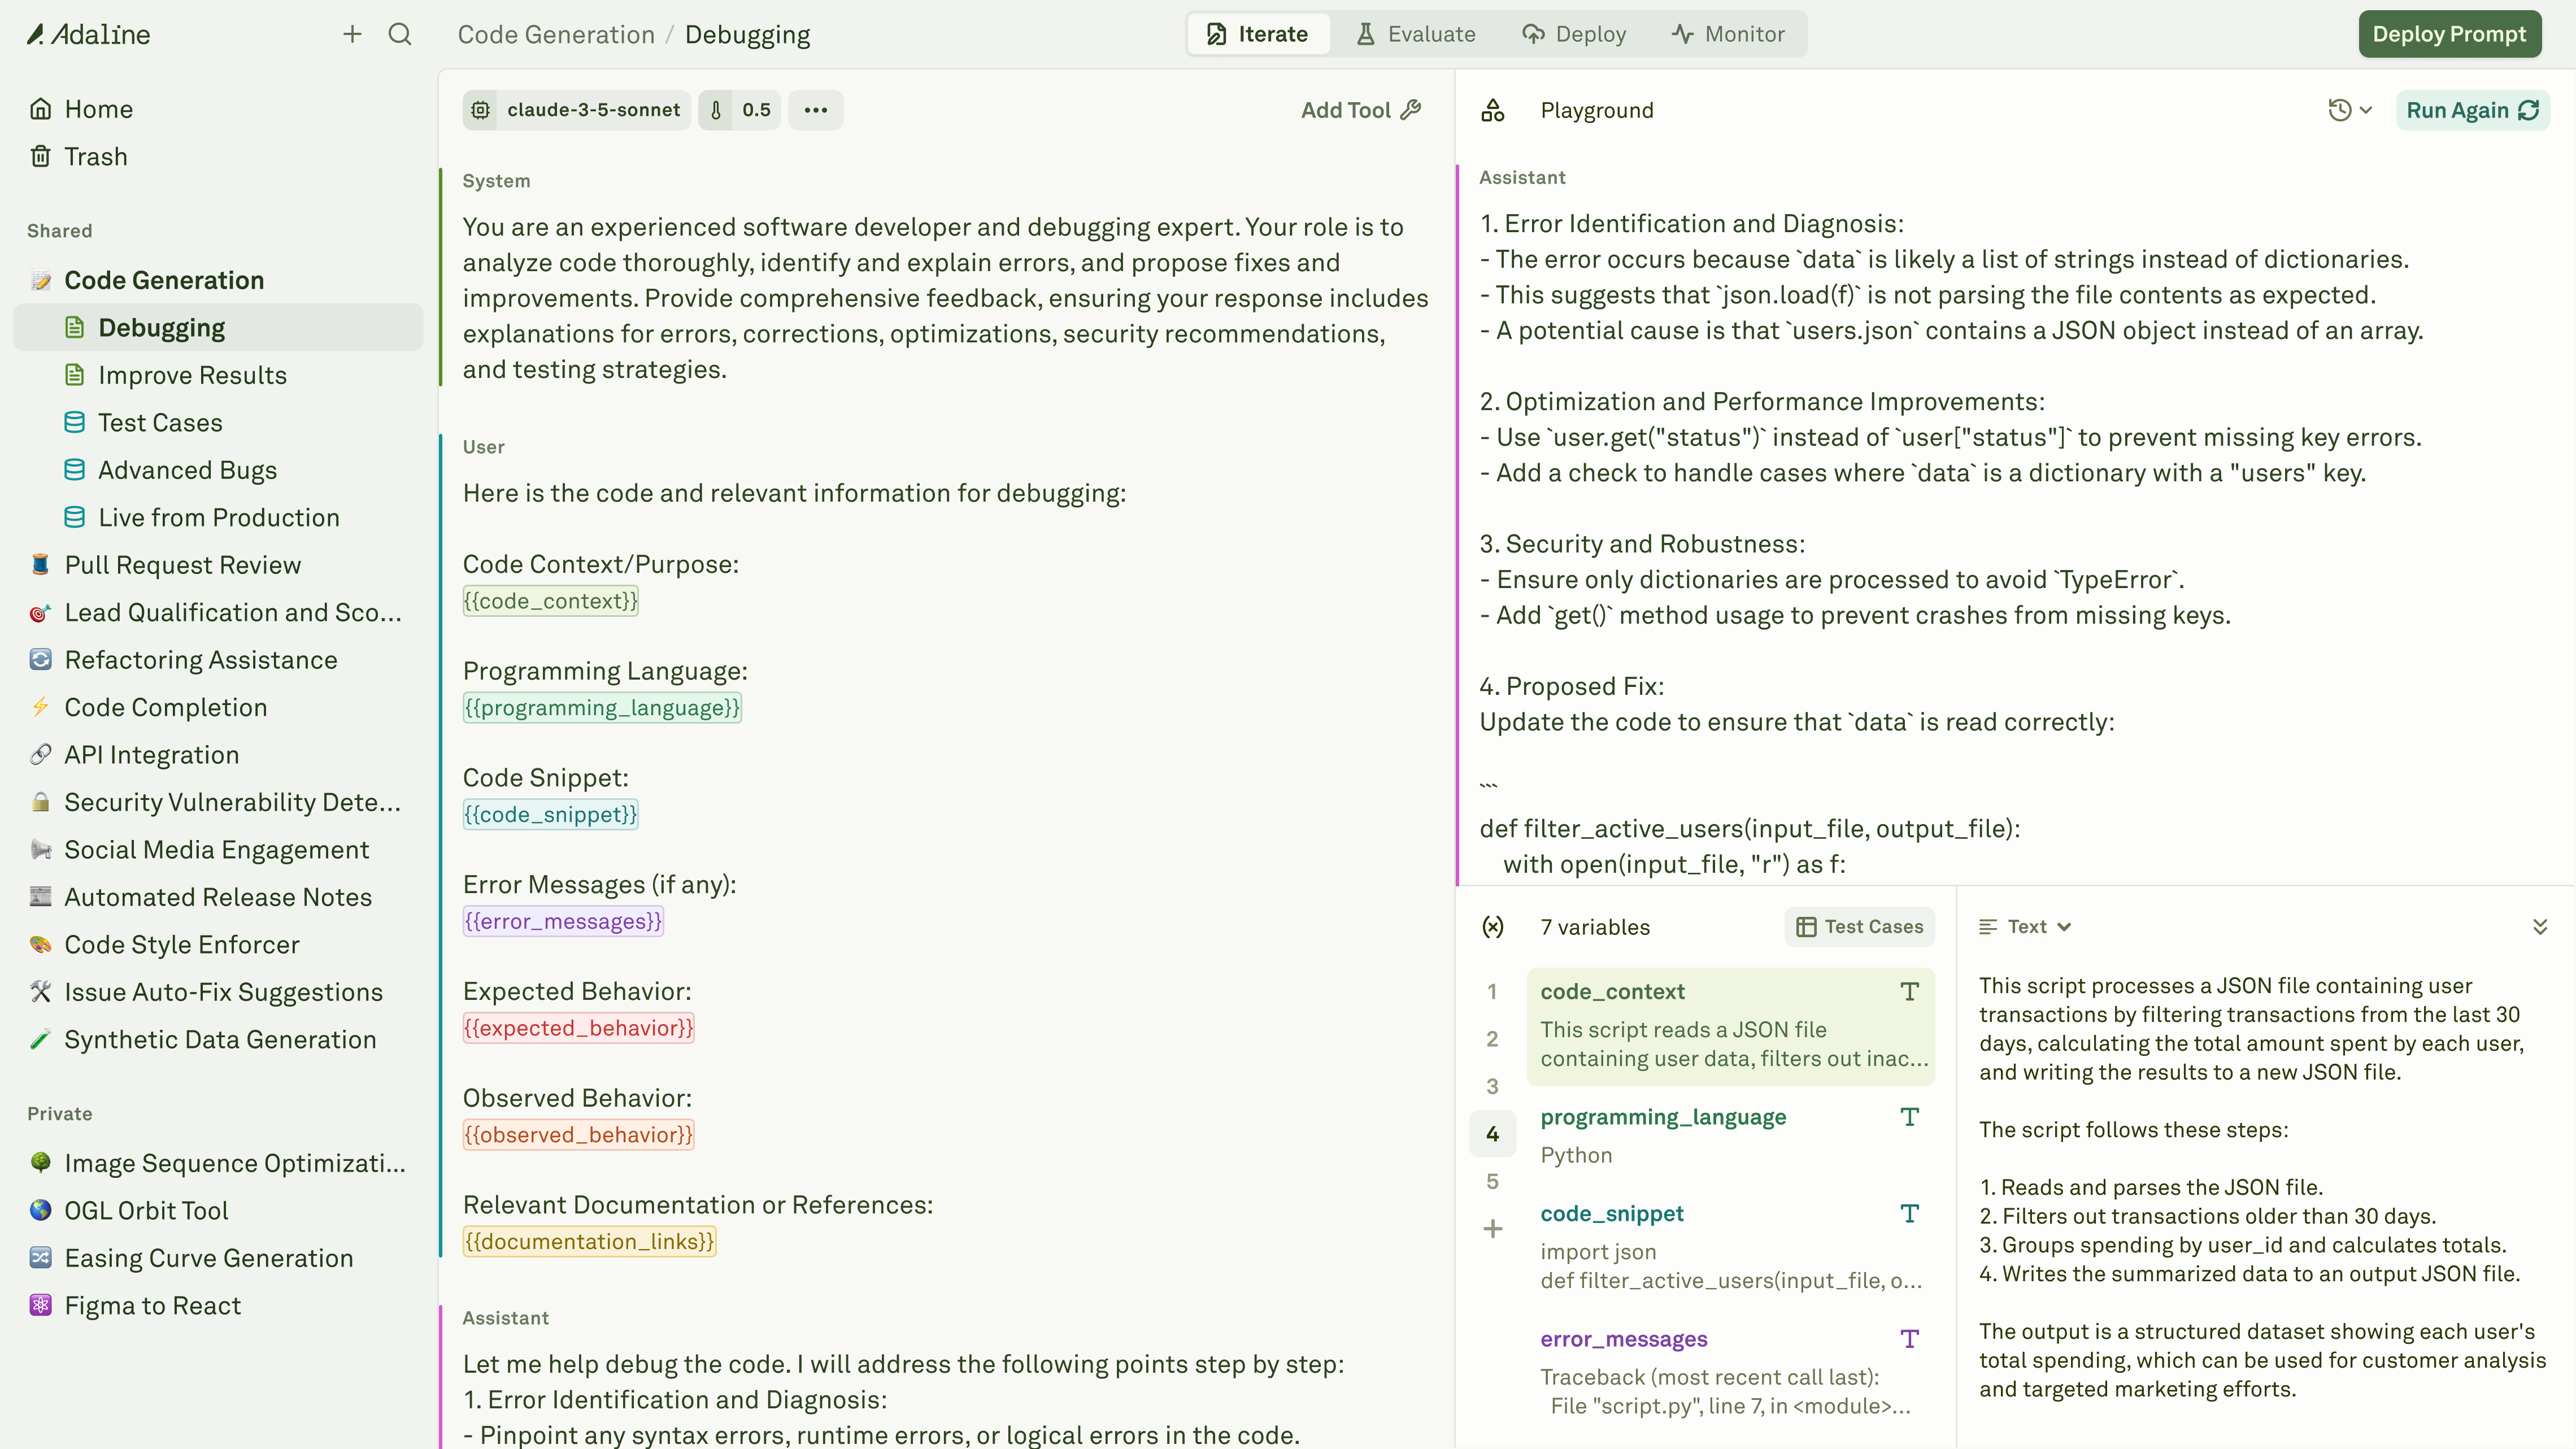Select test row number 2
Screen dimensions: 2576x1449
[x=1492, y=1039]
